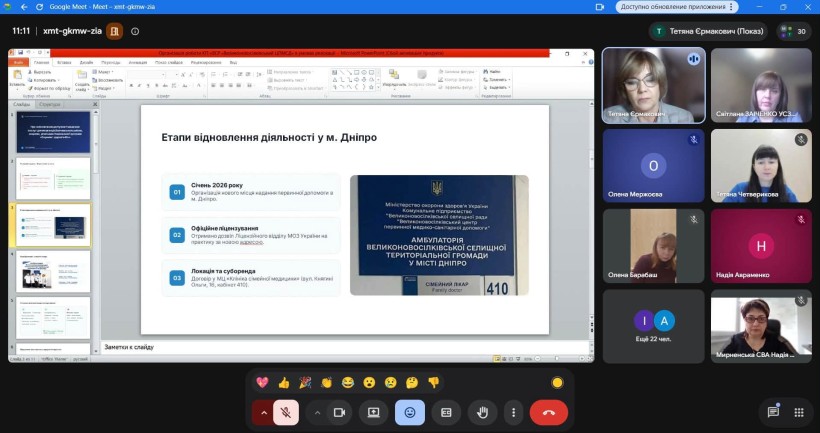The width and height of the screenshot is (820, 433).
Task: Reload the Google Meet page
Action: click(39, 7)
